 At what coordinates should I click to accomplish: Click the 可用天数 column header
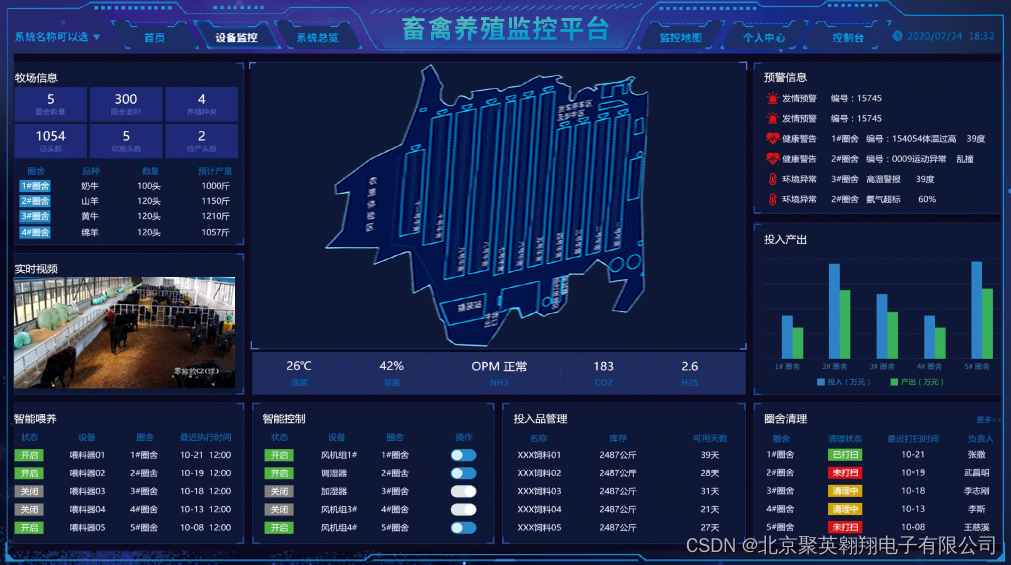pyautogui.click(x=710, y=438)
